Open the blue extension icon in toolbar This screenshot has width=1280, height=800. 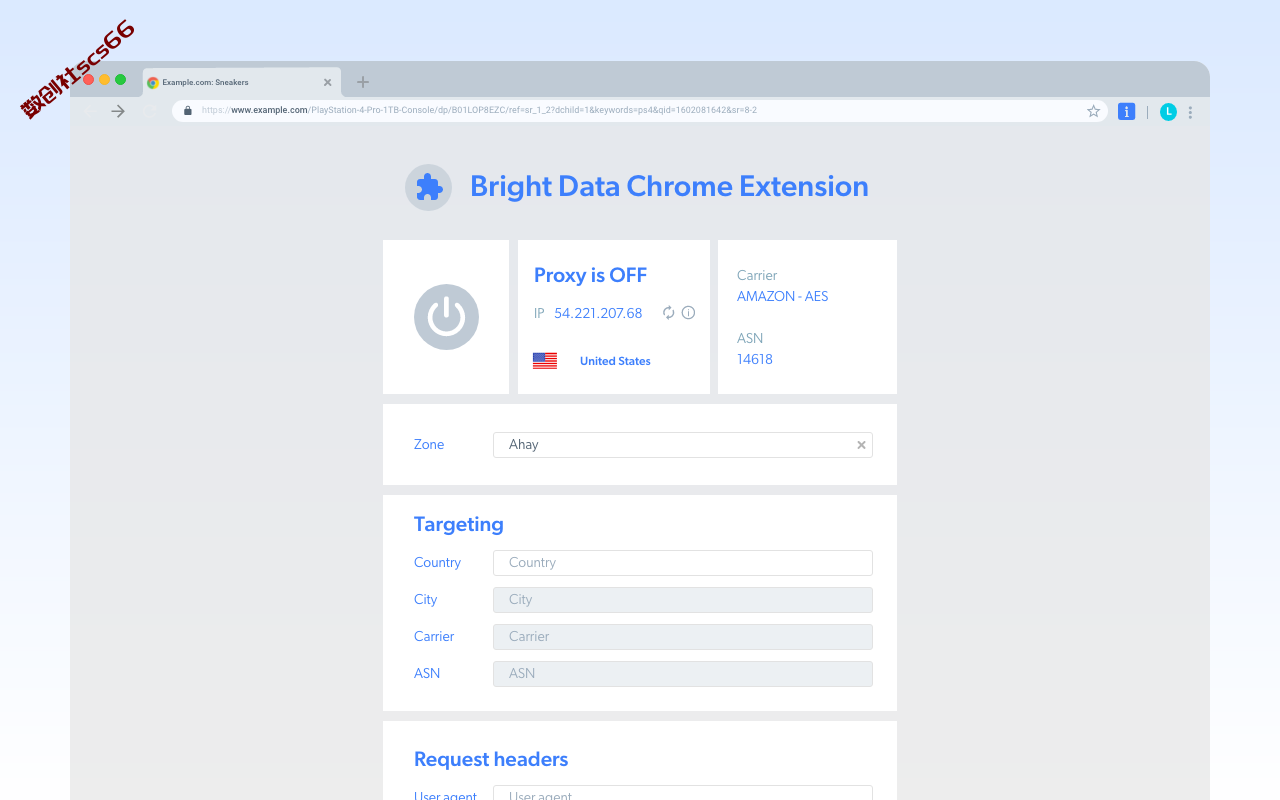click(x=1126, y=112)
